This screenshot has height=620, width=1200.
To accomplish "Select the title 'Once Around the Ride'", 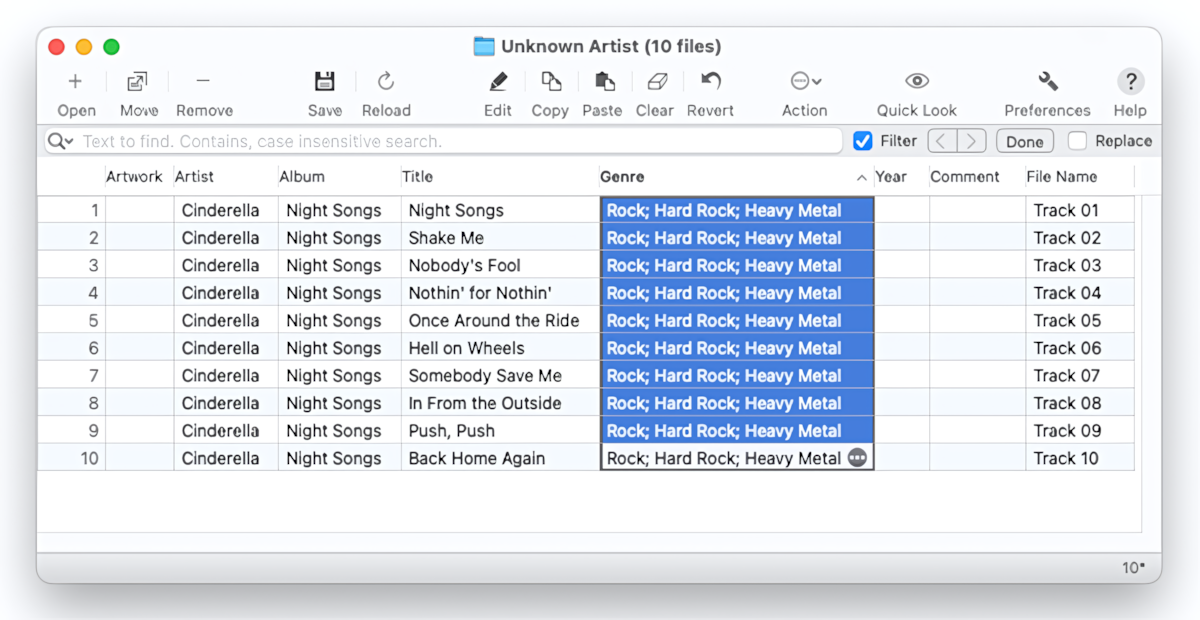I will tap(500, 320).
